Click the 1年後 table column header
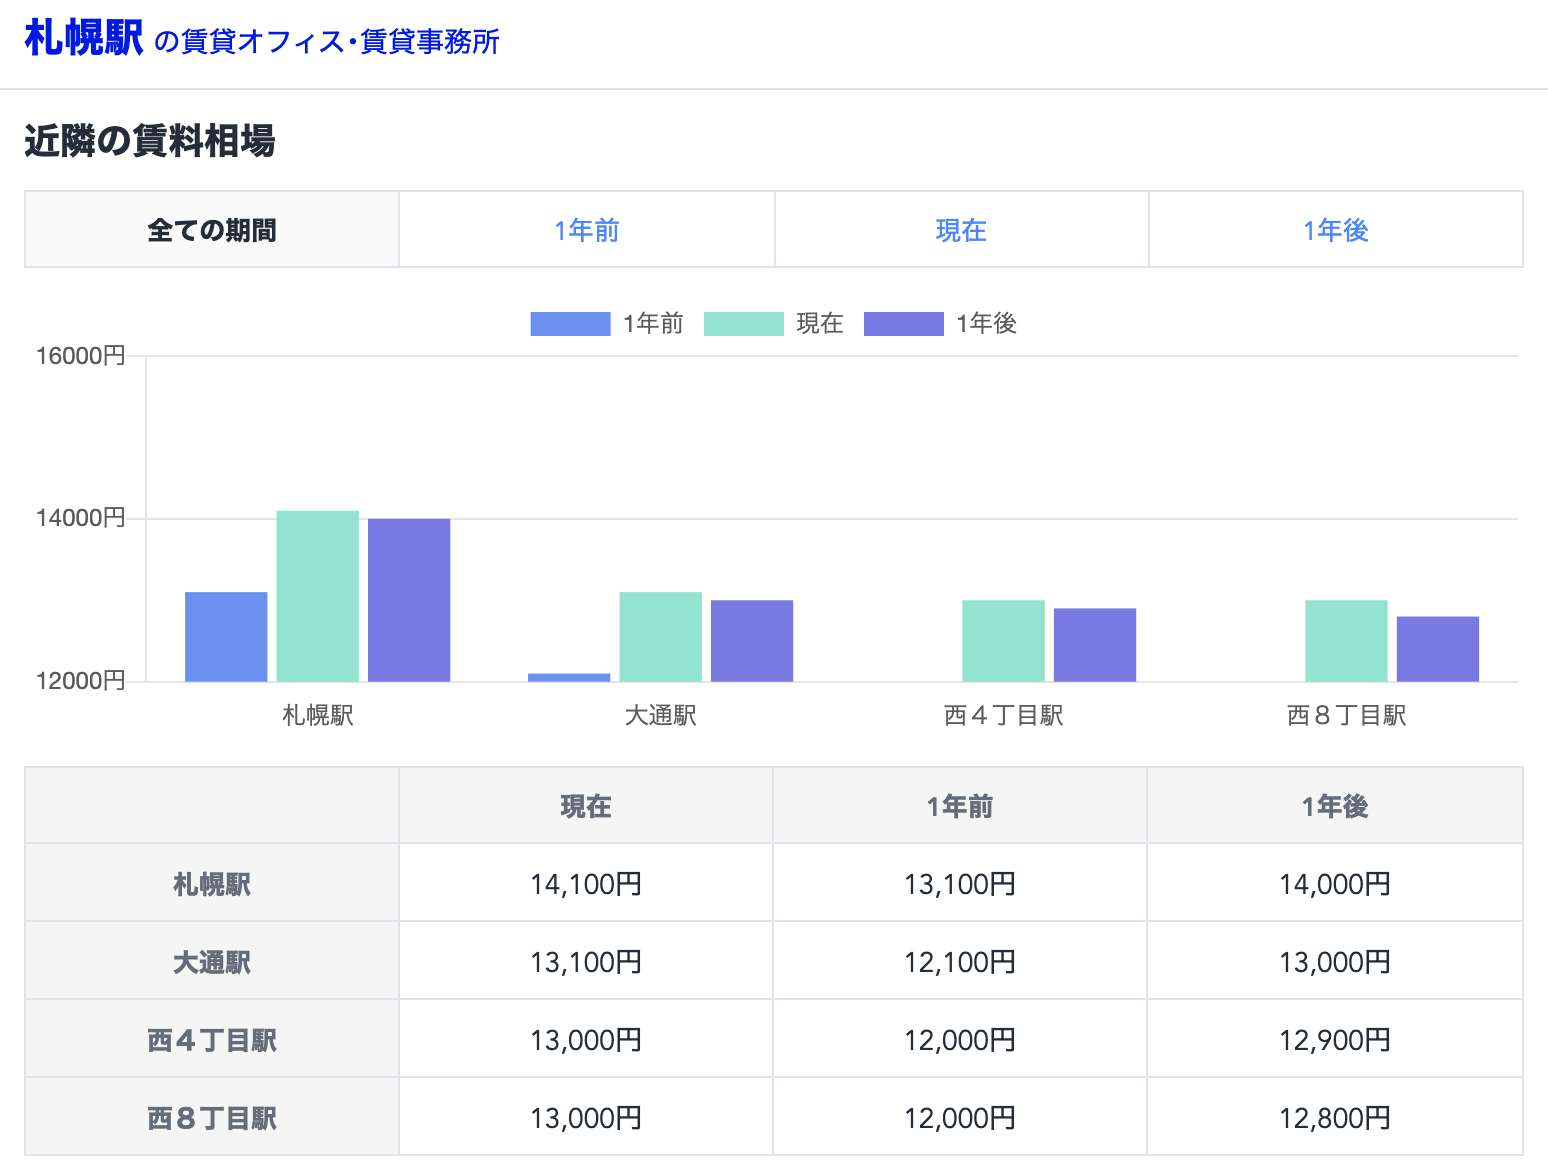This screenshot has width=1548, height=1162. point(1335,806)
